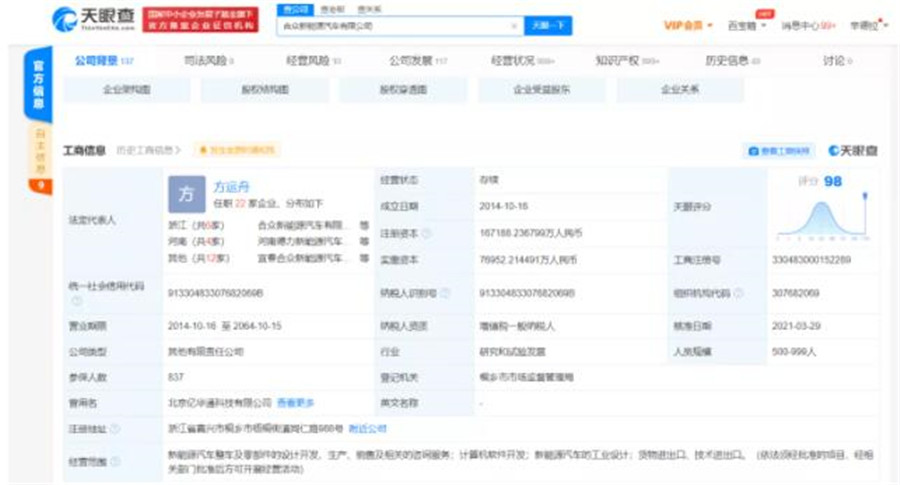This screenshot has height=485, width=900.
Task: Open the 方运舟 name link
Action: click(232, 186)
